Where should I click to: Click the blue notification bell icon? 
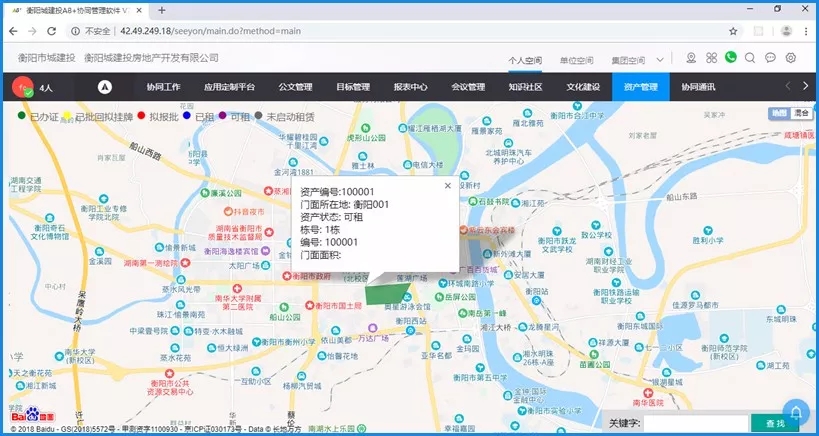coord(795,413)
